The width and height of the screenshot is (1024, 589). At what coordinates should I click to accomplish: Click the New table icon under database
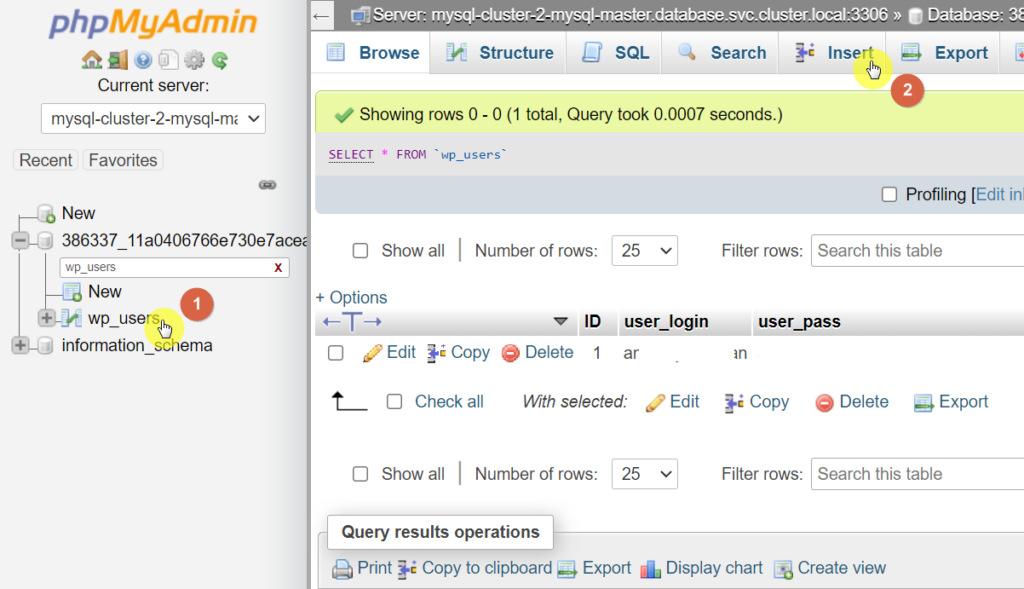coord(72,292)
